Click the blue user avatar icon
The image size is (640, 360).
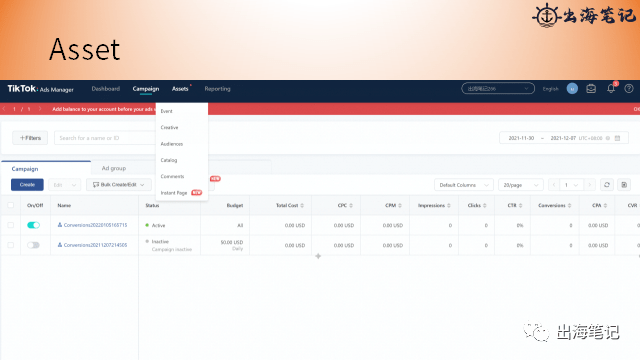click(572, 89)
